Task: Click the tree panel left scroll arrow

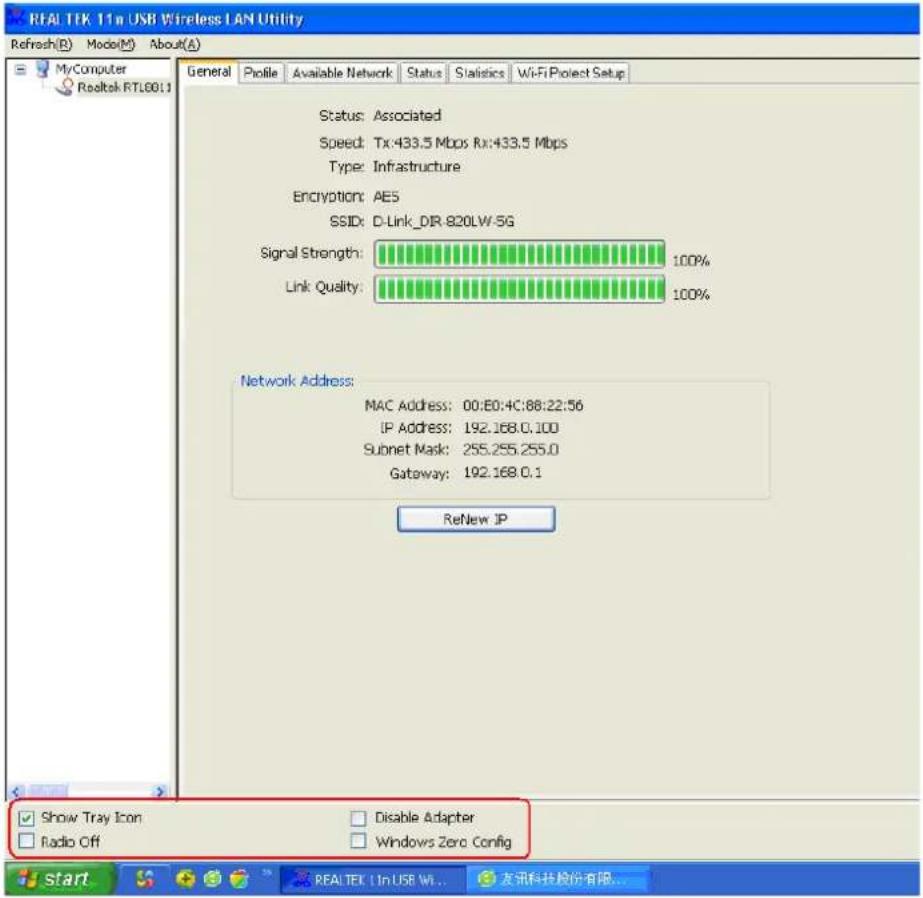Action: [x=16, y=791]
